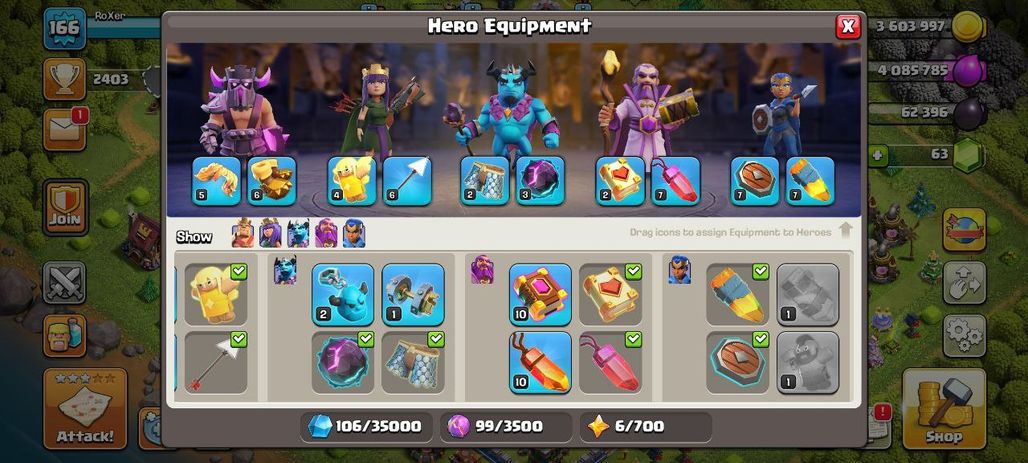Viewport: 1028px width, 463px height.
Task: Close the Hero Equipment window
Action: tap(848, 26)
